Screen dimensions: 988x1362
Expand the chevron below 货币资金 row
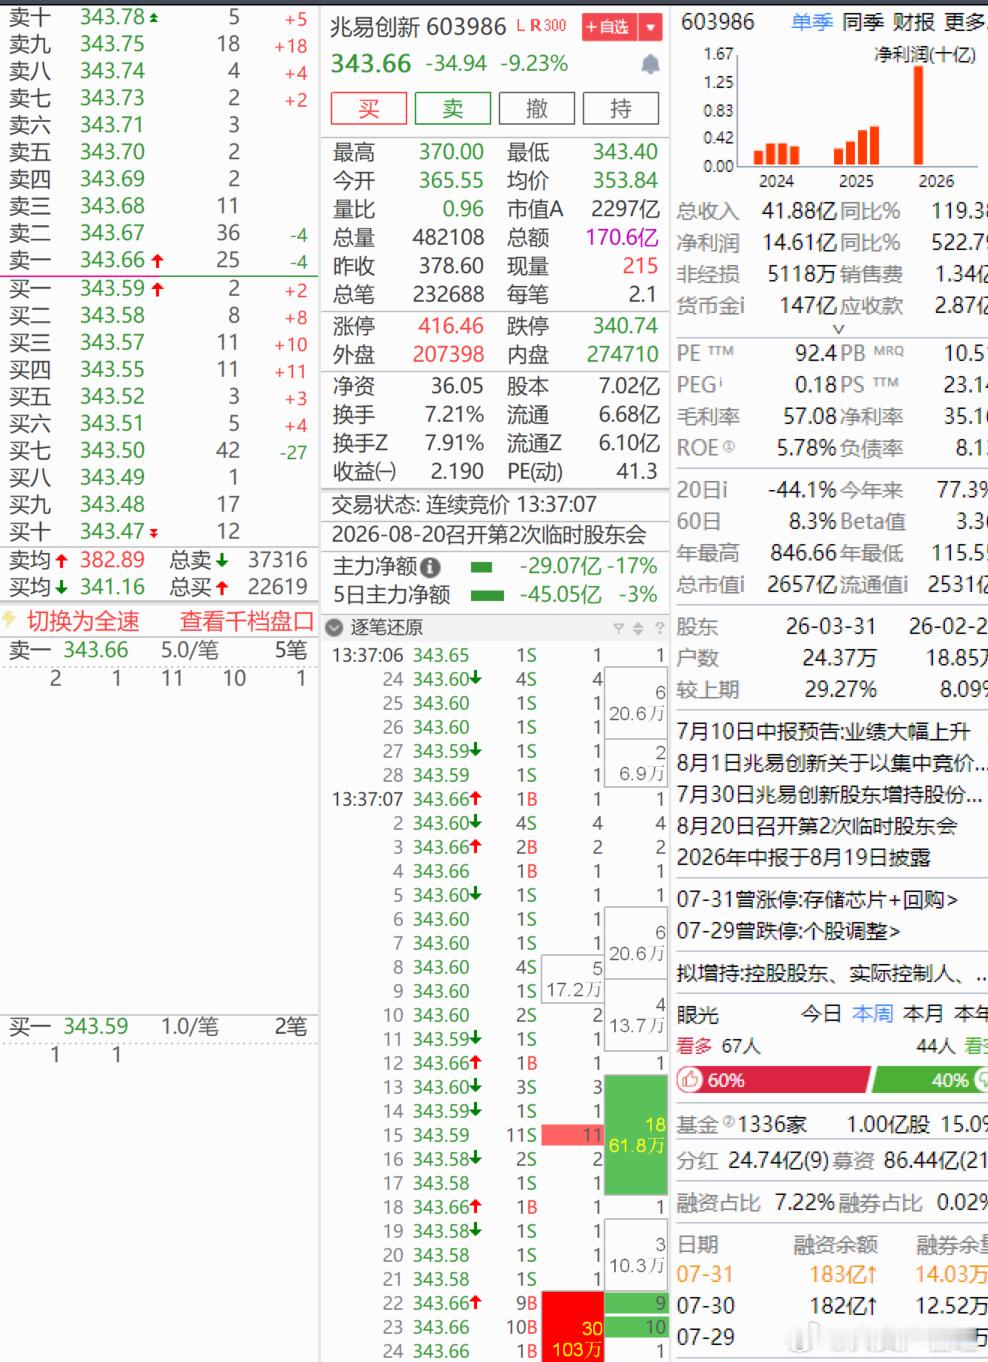[x=839, y=328]
